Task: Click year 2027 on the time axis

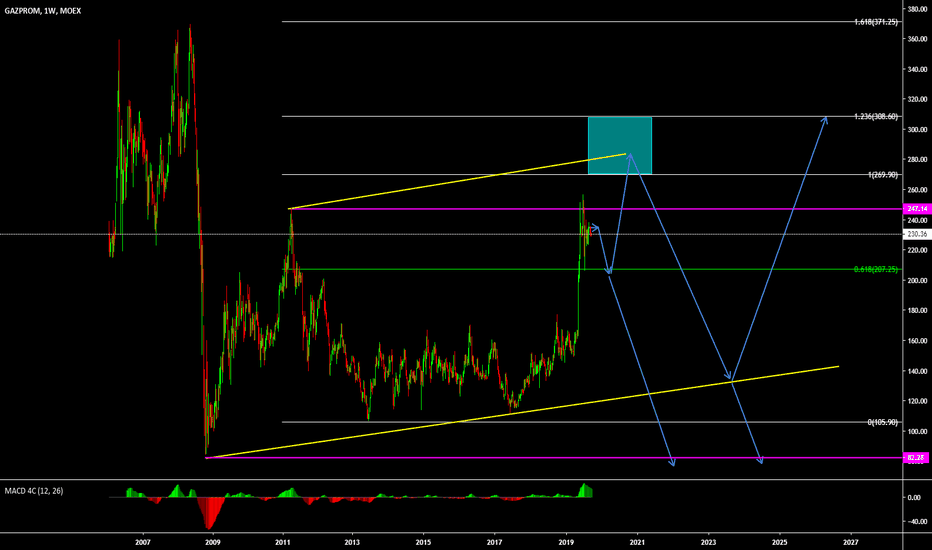Action: coord(851,542)
